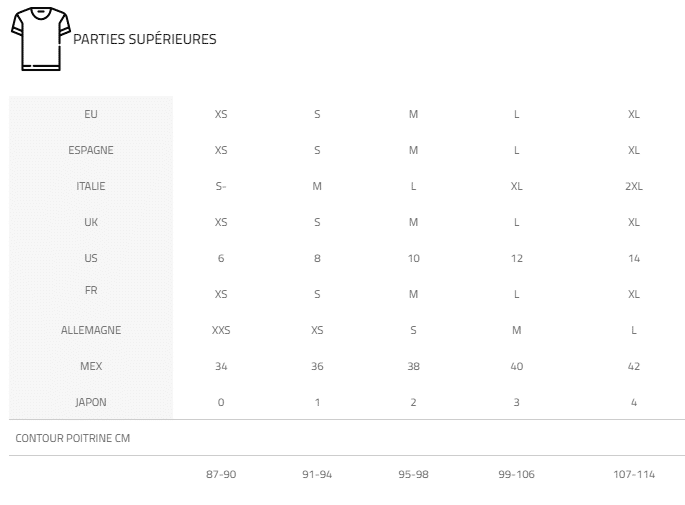Select the XXS cell in Allemagne row
This screenshot has width=685, height=505.
[221, 330]
